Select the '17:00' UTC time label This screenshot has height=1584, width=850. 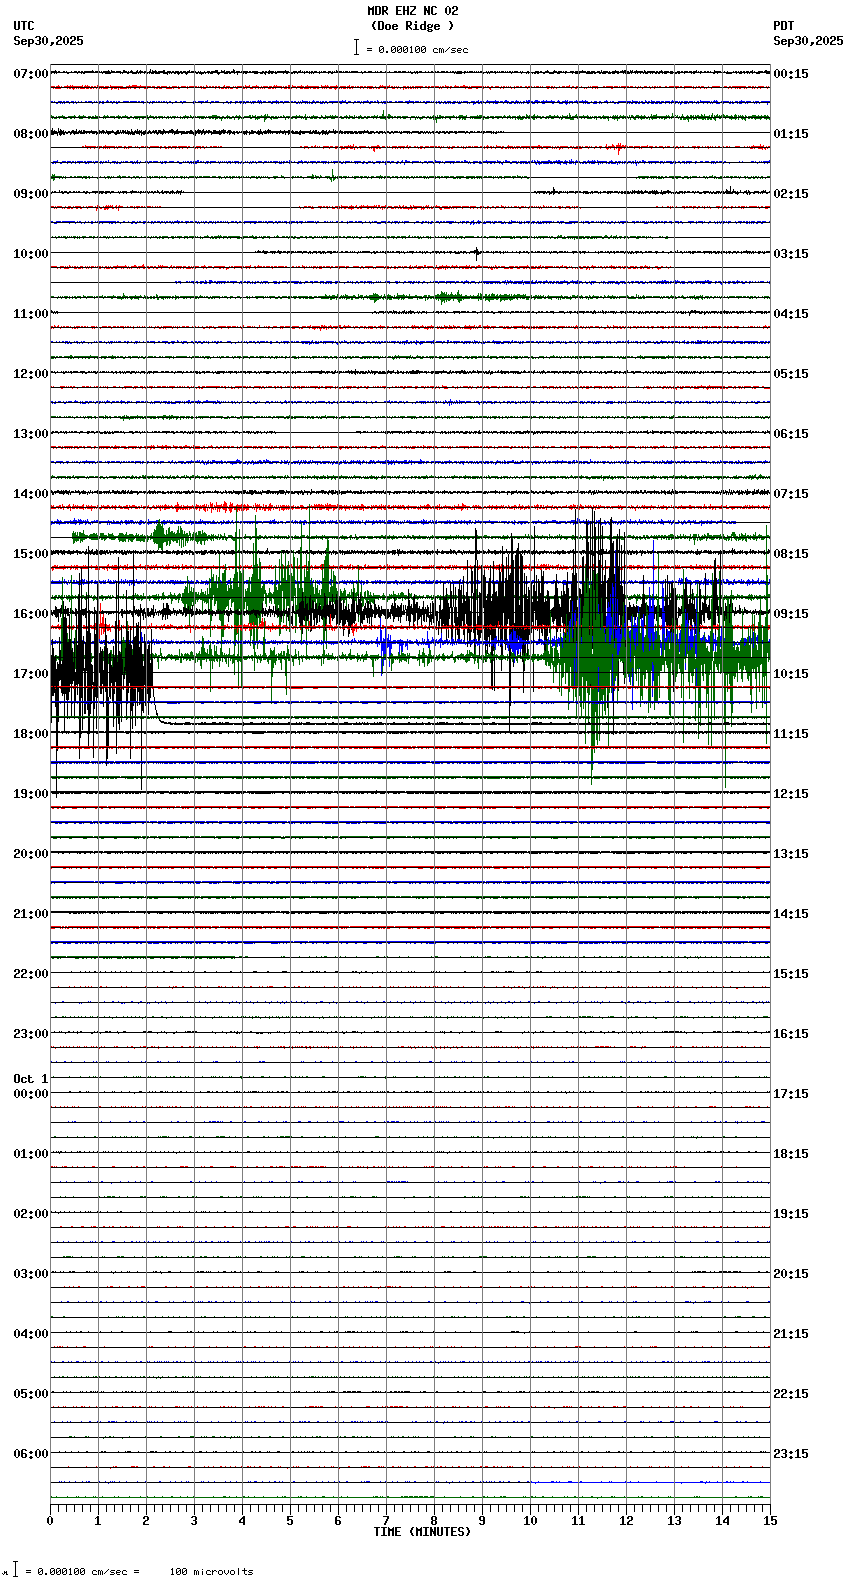pos(31,674)
